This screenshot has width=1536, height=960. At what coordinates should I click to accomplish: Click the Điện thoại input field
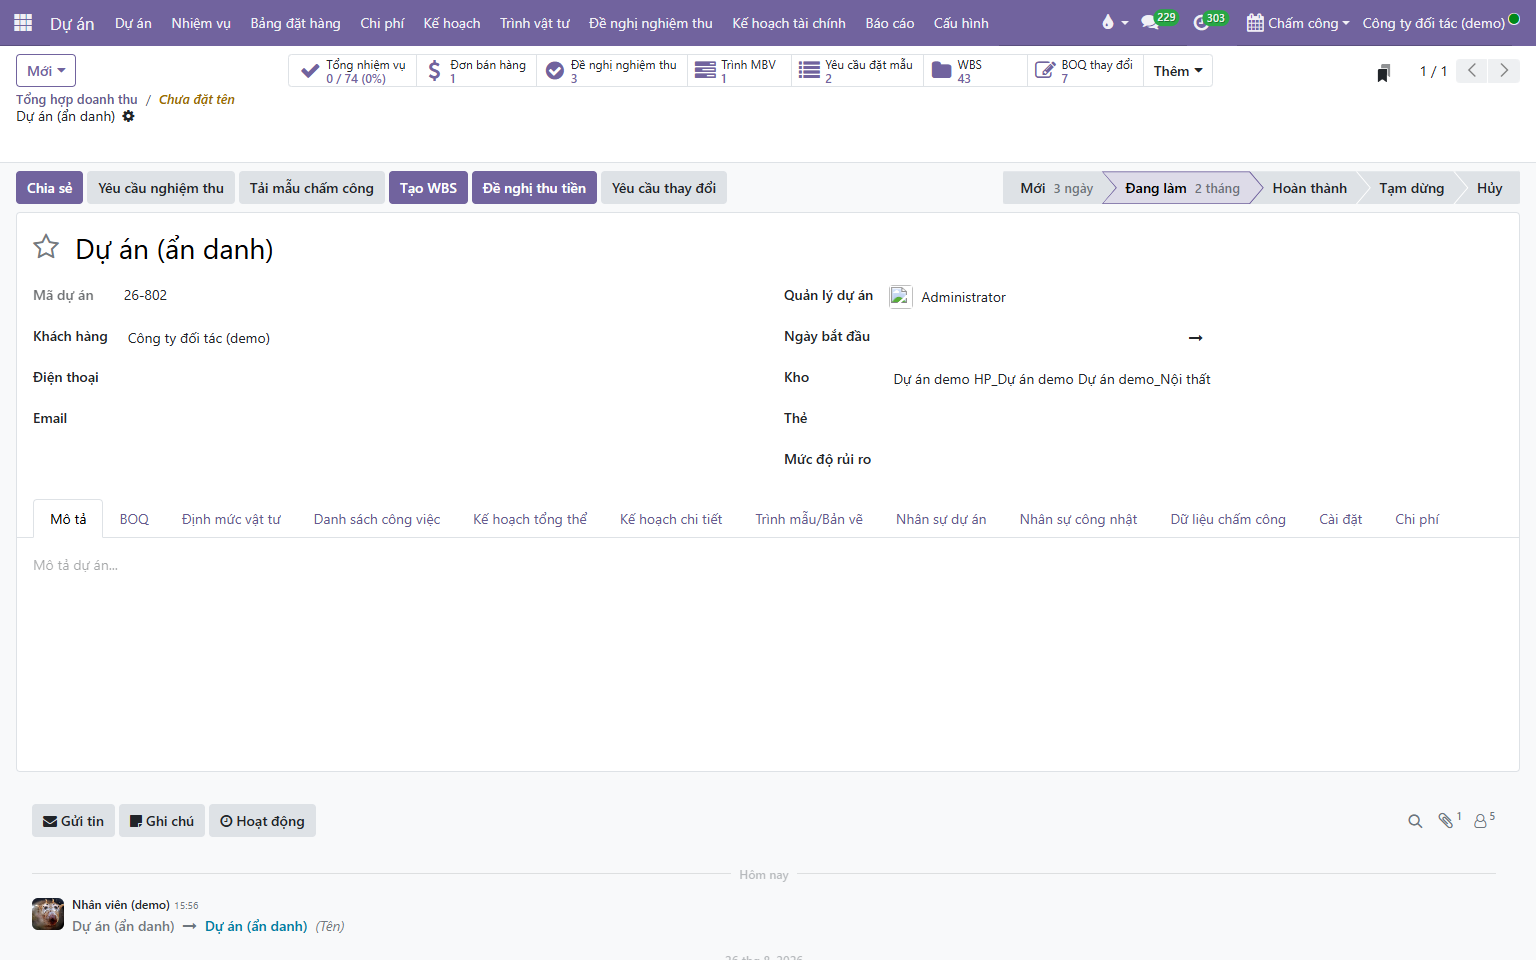445,378
